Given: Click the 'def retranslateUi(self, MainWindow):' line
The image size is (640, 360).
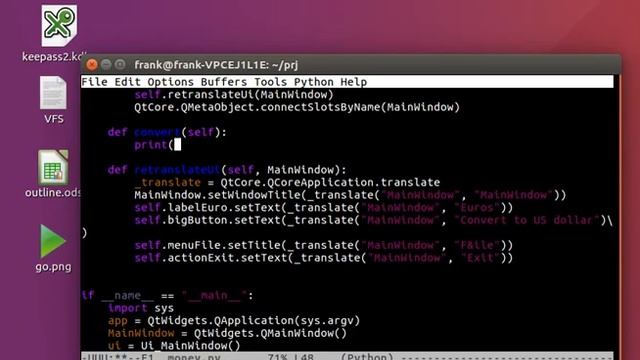Looking at the screenshot, I should pos(227,170).
